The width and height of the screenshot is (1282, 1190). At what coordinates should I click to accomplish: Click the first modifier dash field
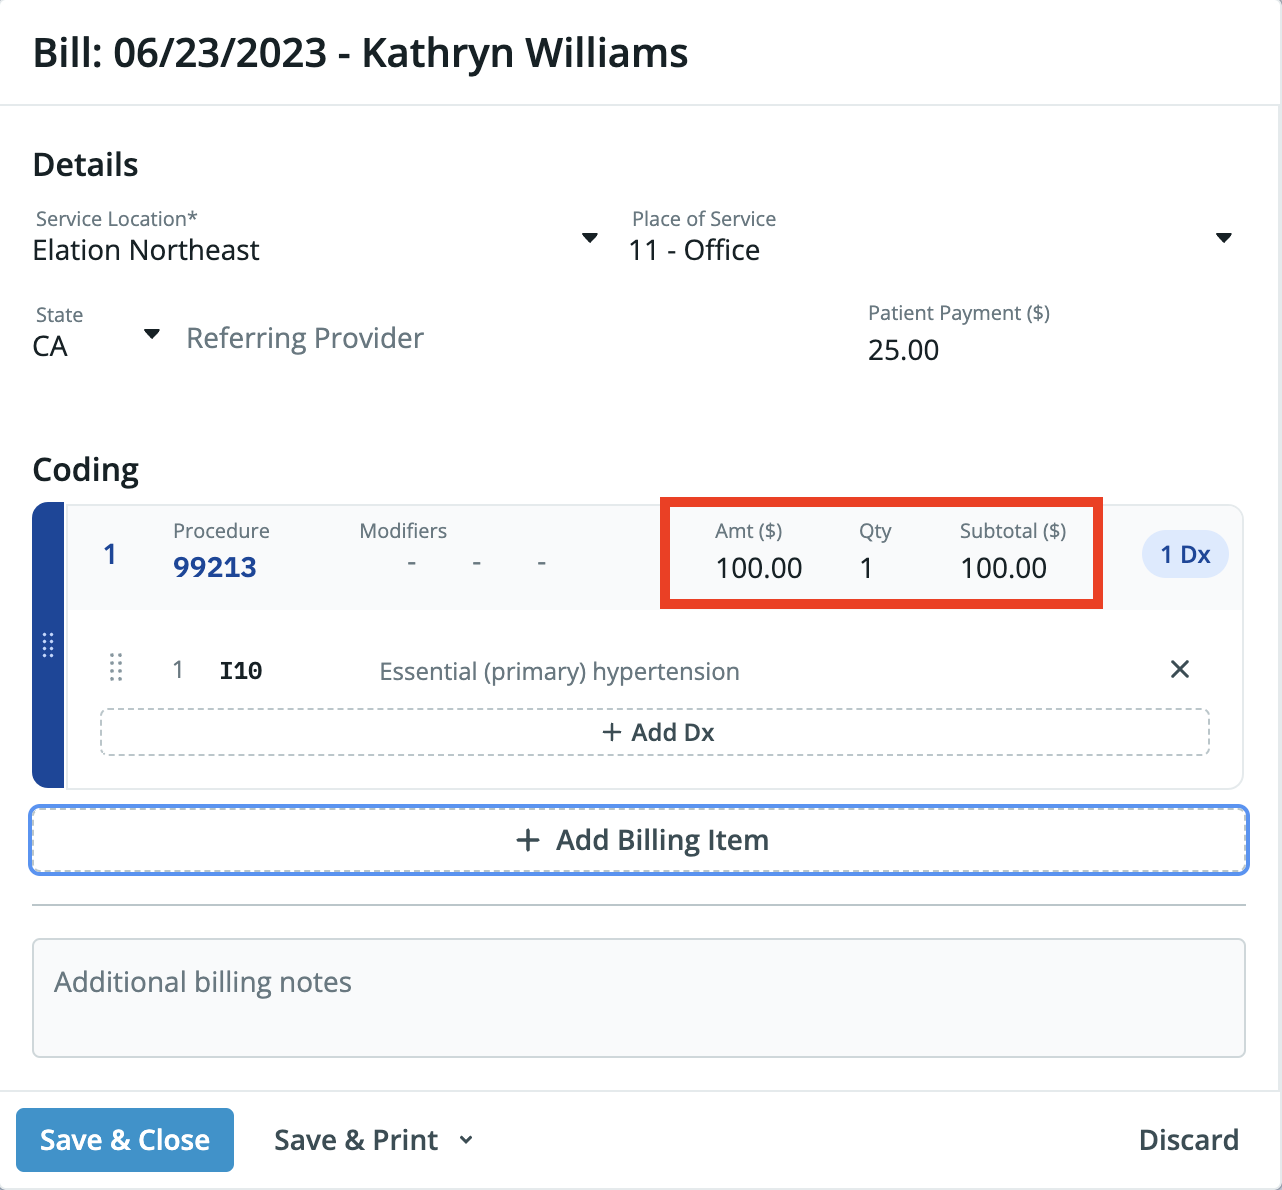[410, 563]
